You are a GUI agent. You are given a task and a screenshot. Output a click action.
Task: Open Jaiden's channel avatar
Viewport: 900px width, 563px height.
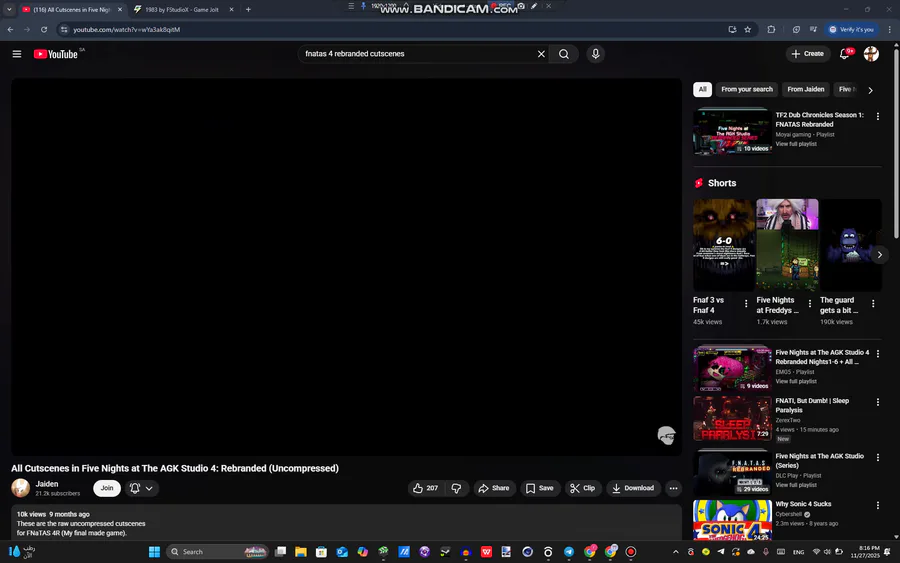click(x=21, y=488)
